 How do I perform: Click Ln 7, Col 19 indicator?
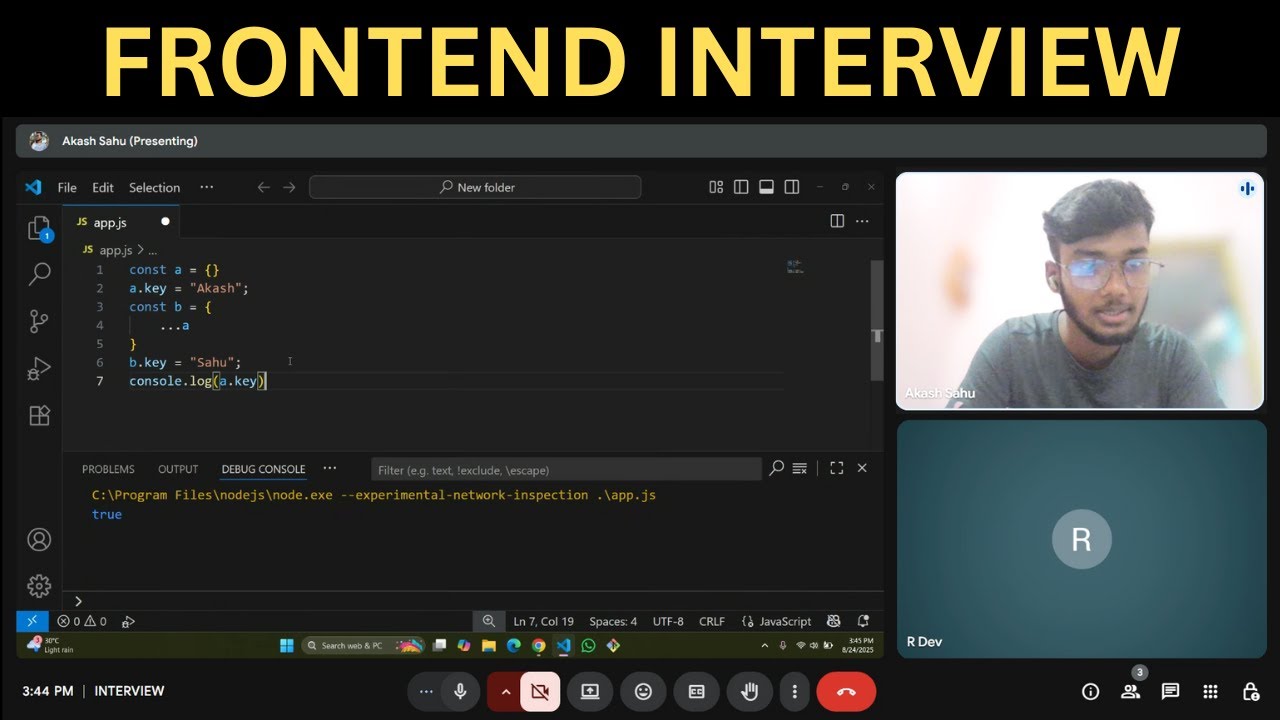pos(544,621)
